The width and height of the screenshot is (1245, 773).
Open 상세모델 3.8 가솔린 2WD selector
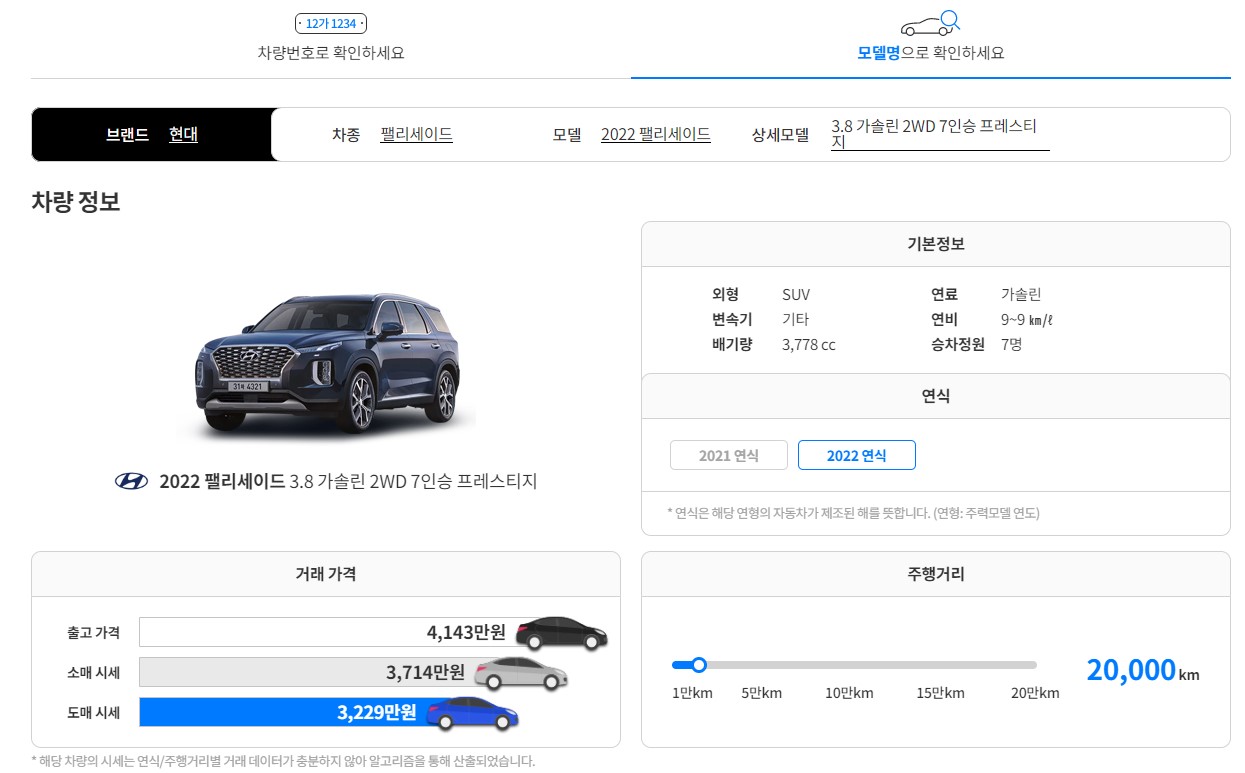pos(940,134)
